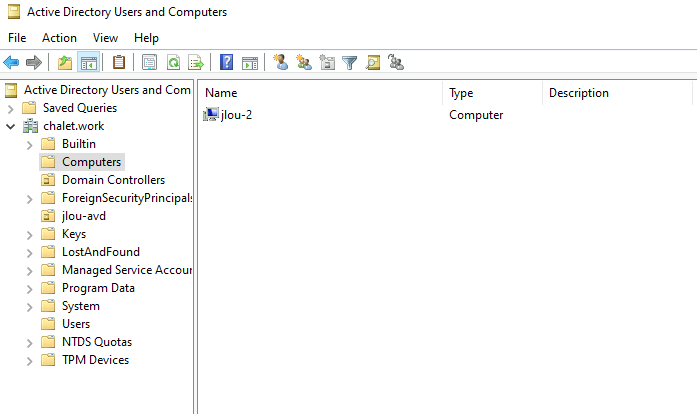Open the Action menu
This screenshot has height=414, width=697.
click(59, 37)
